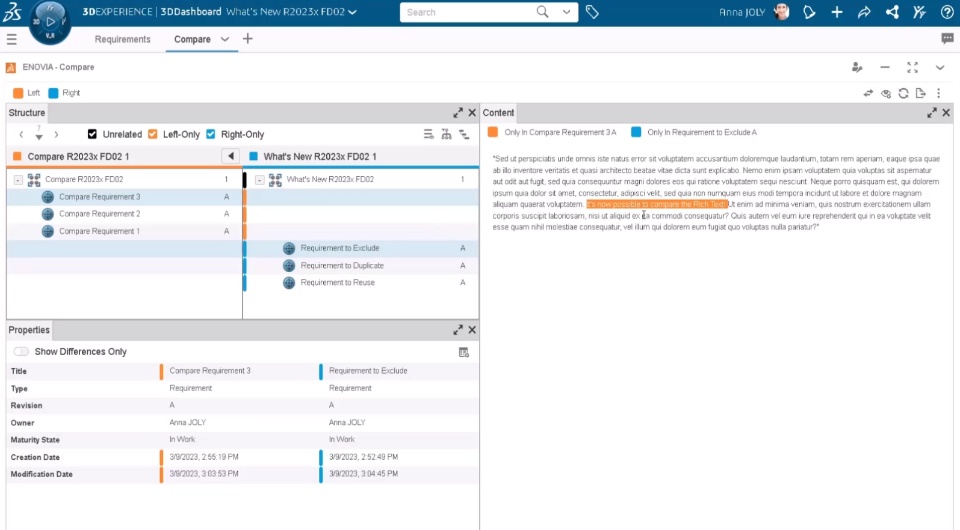The image size is (960, 530).
Task: Select Compare Requirement 1 row
Action: 125,231
